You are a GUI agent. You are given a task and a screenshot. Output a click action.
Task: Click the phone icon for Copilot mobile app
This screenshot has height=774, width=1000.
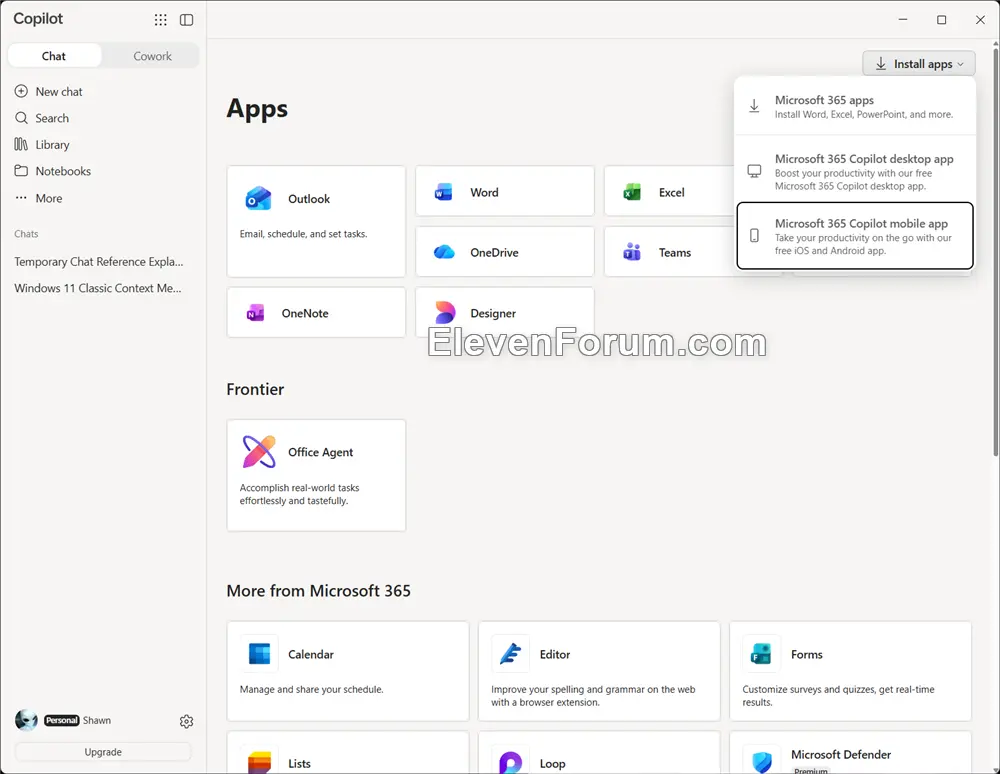pyautogui.click(x=754, y=235)
